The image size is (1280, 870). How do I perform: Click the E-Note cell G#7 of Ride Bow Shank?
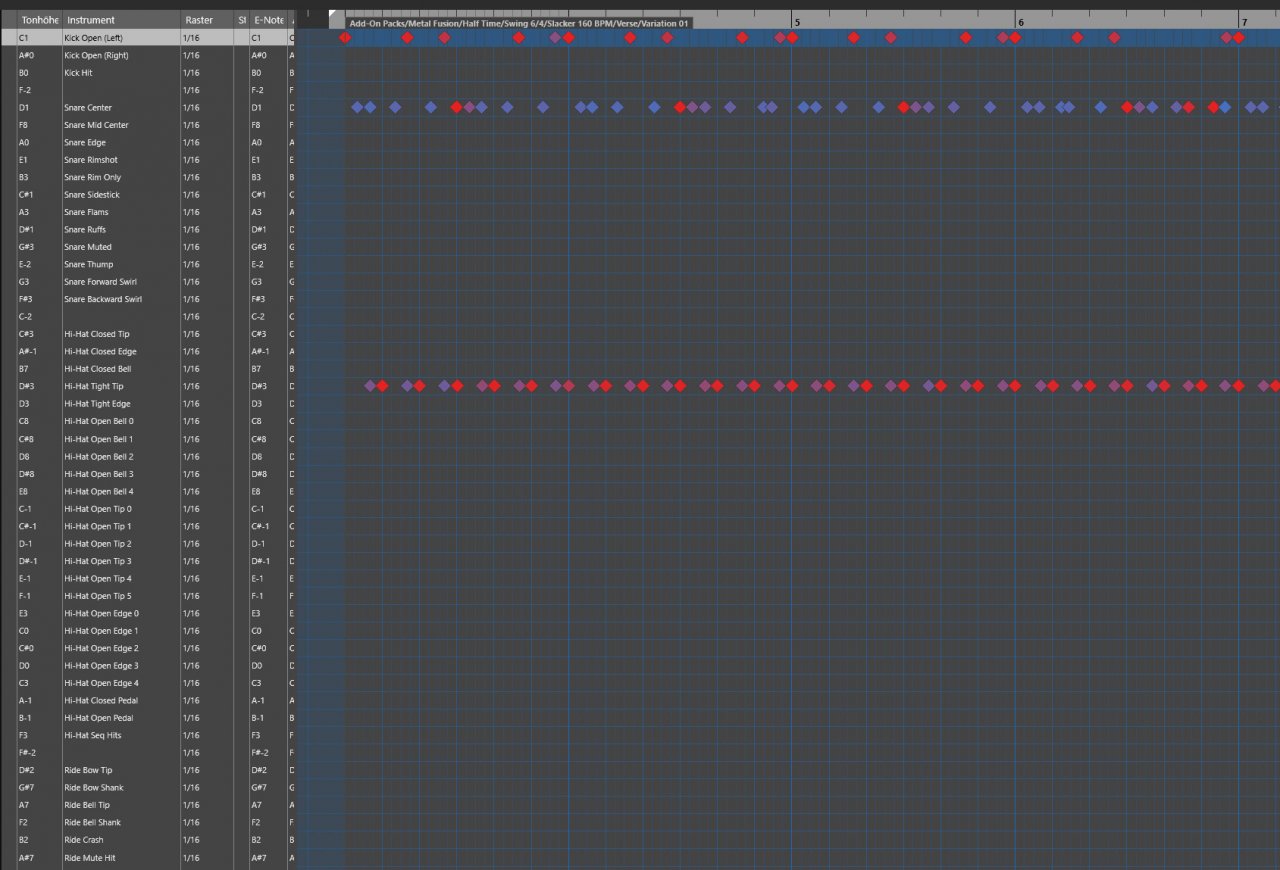coord(268,787)
